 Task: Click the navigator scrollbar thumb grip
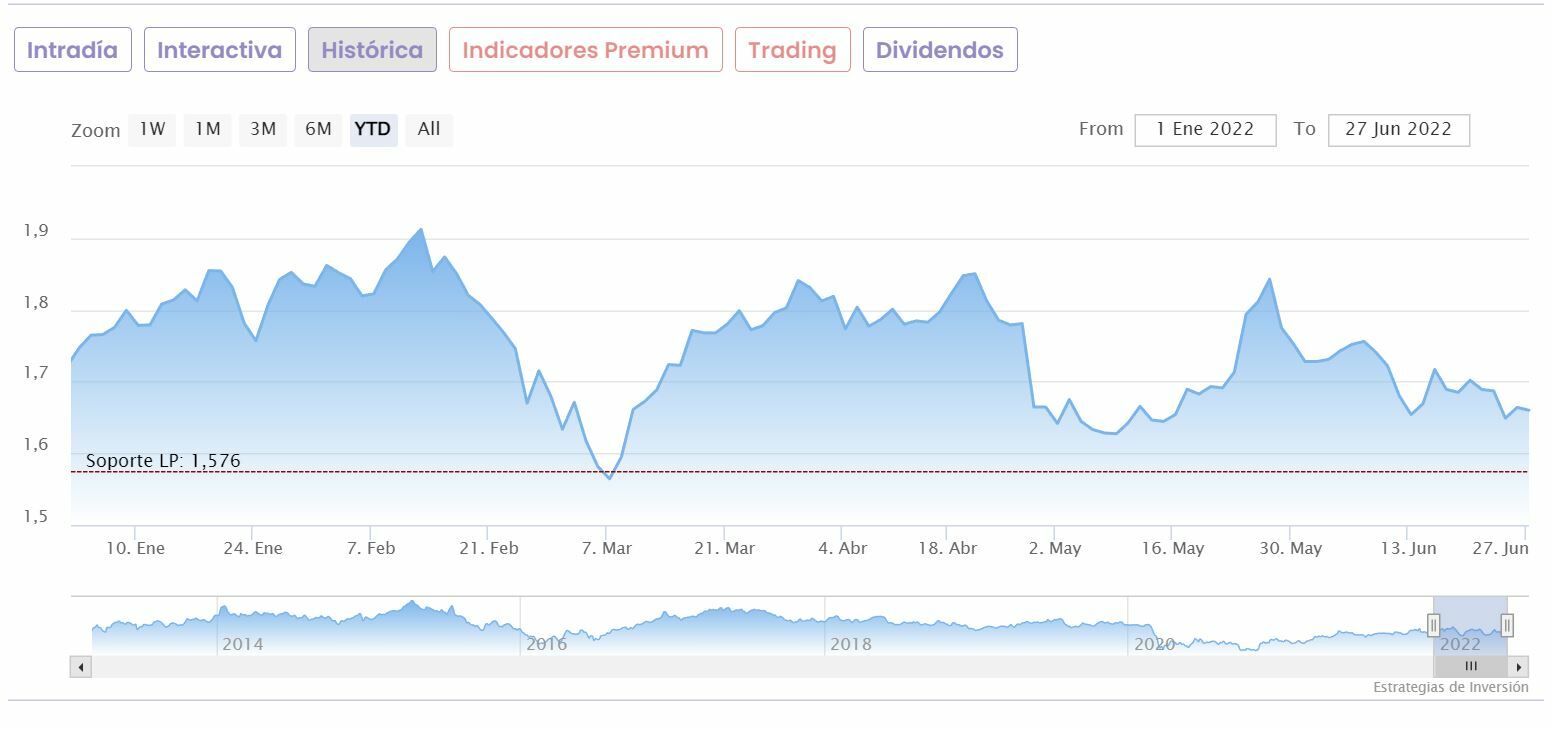click(1471, 667)
